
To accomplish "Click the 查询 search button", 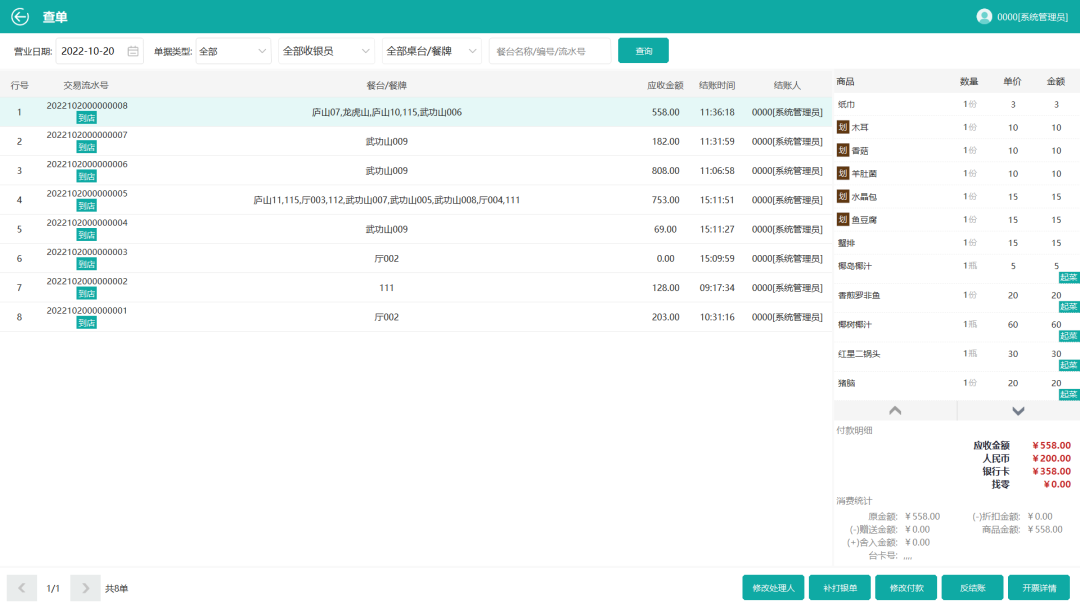I will coord(643,51).
